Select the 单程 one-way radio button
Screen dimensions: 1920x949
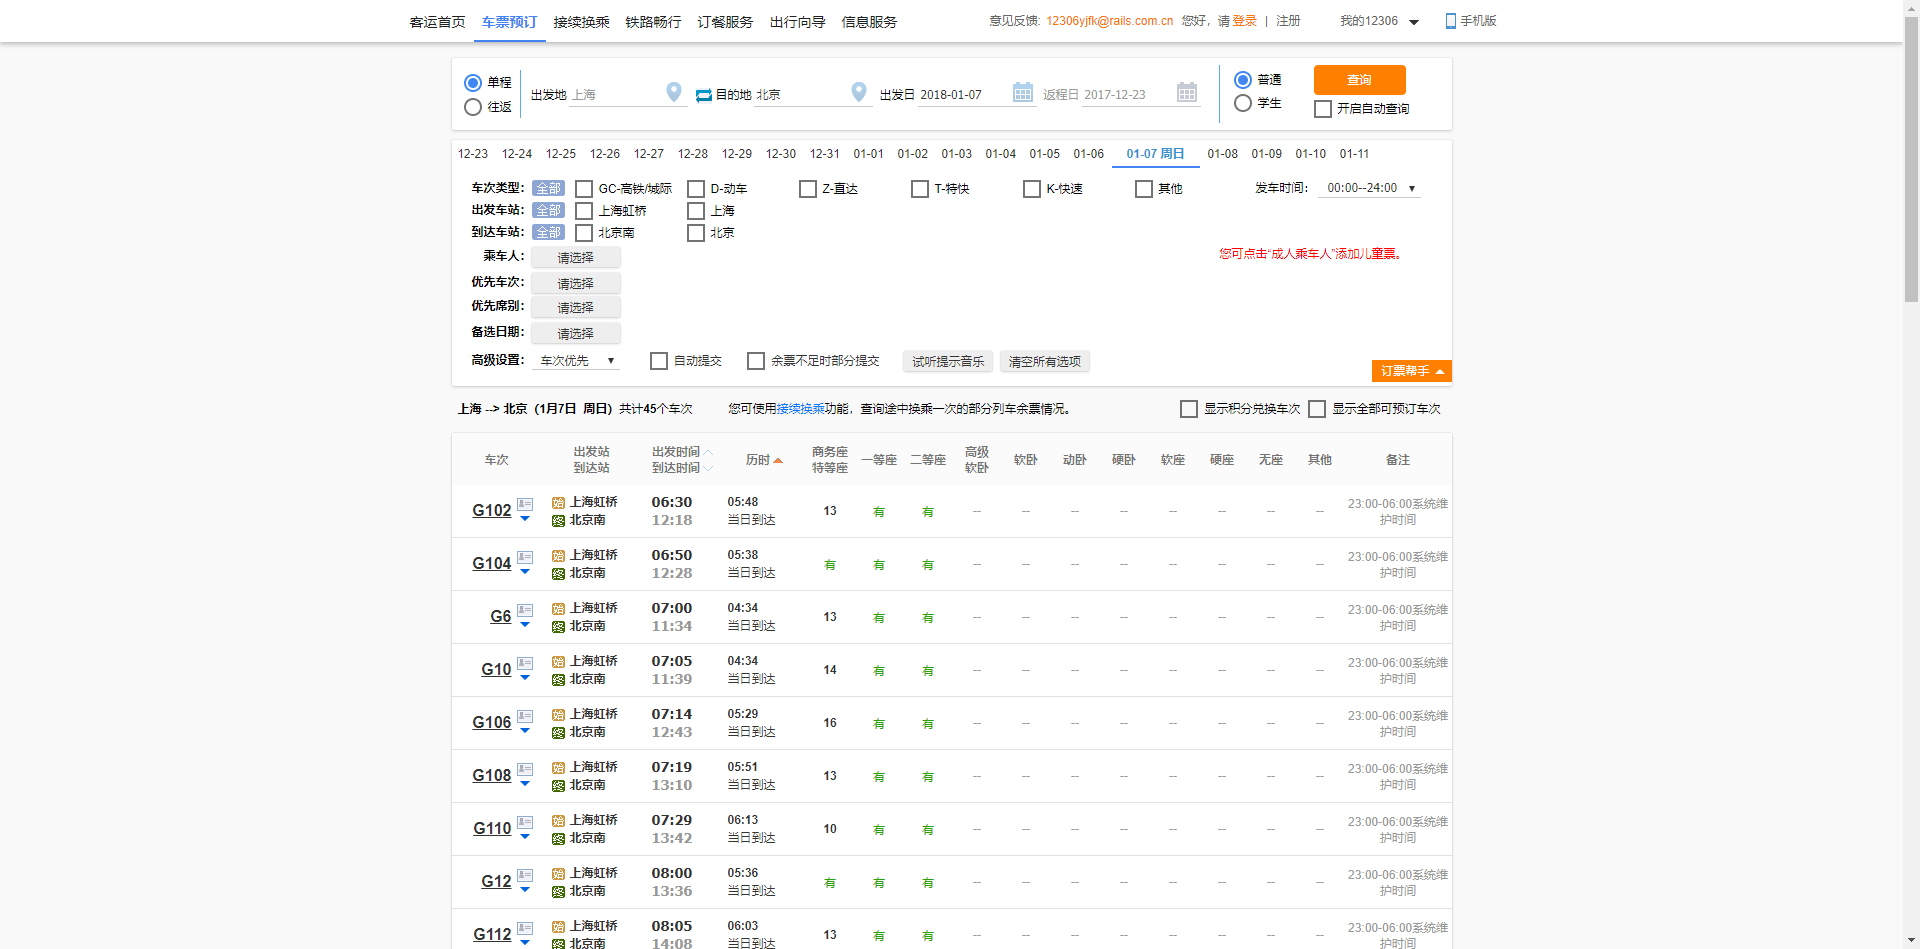point(473,83)
